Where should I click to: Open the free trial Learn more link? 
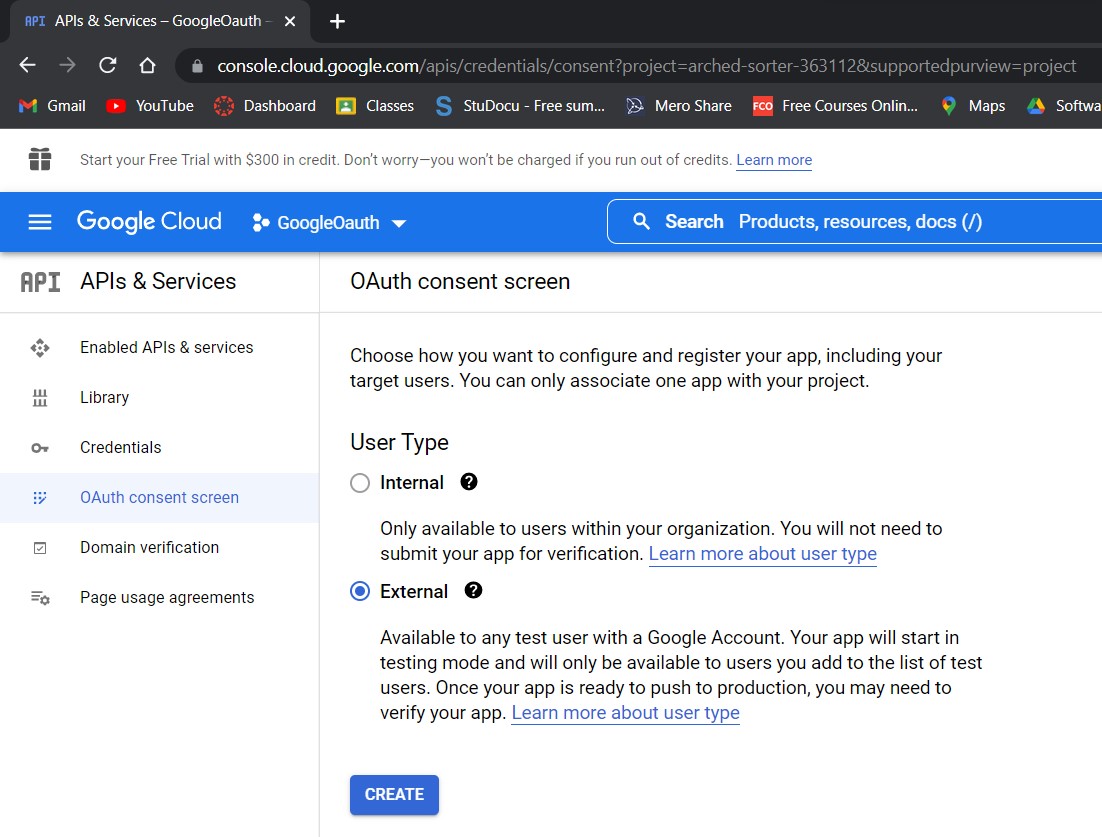pos(773,160)
